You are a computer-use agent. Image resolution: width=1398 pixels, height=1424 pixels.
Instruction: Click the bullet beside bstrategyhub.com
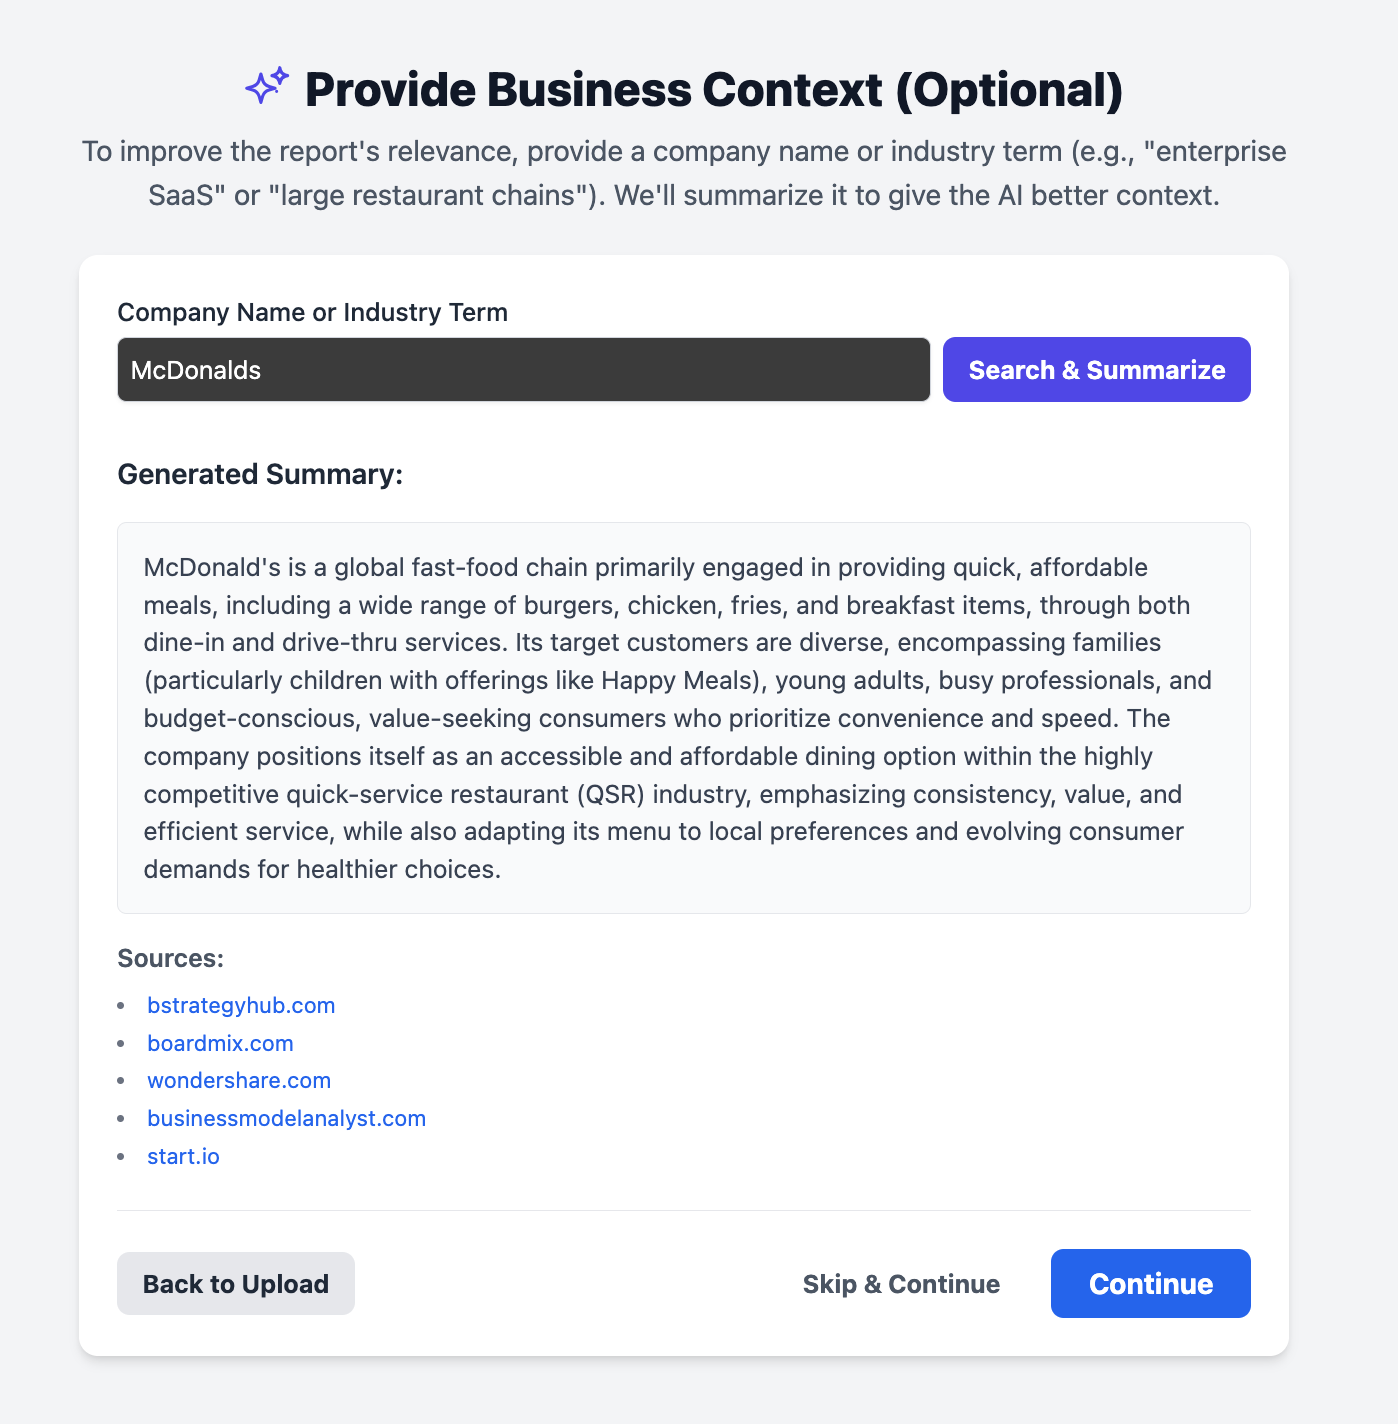[122, 1005]
